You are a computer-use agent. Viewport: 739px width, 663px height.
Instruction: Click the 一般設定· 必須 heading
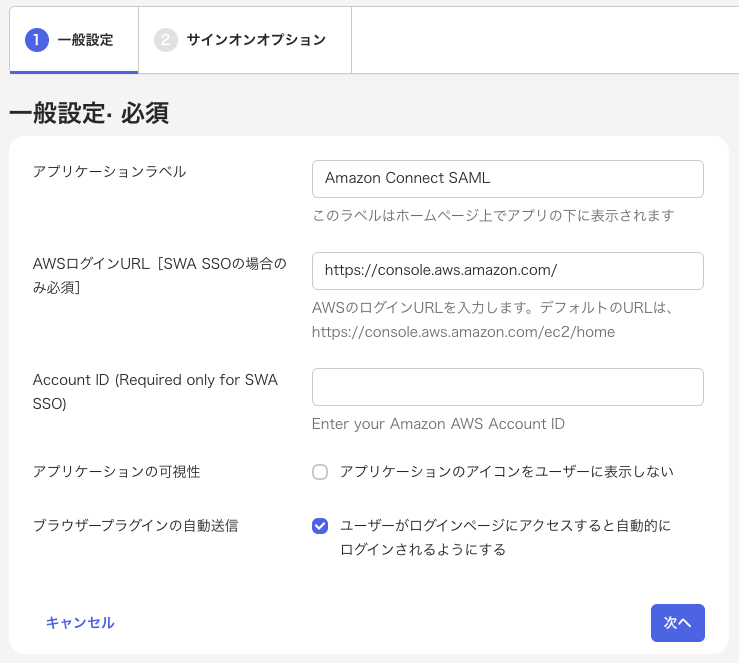point(89,113)
